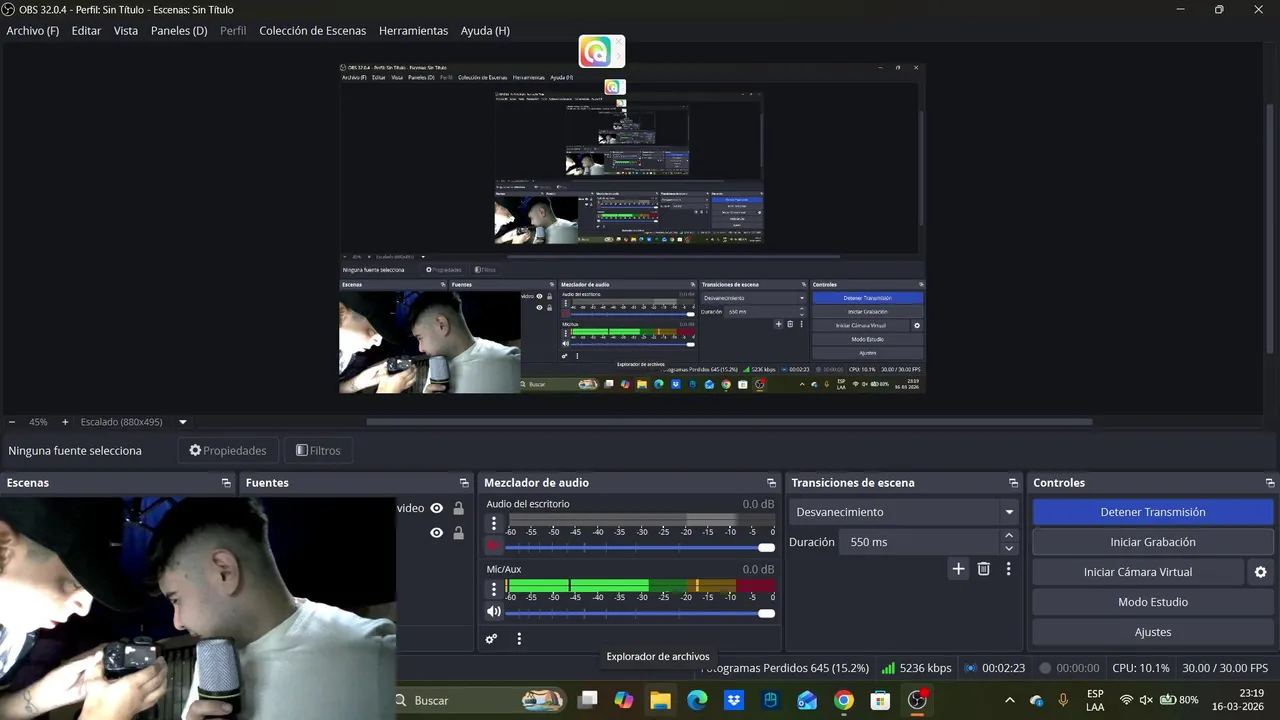
Task: Unmute the Audio del escritorio channel
Action: pos(493,546)
